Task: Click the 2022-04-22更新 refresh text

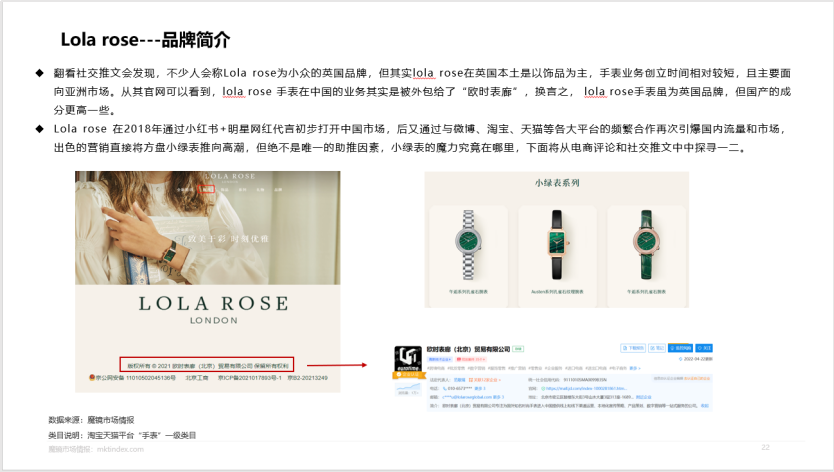Action: (x=698, y=359)
